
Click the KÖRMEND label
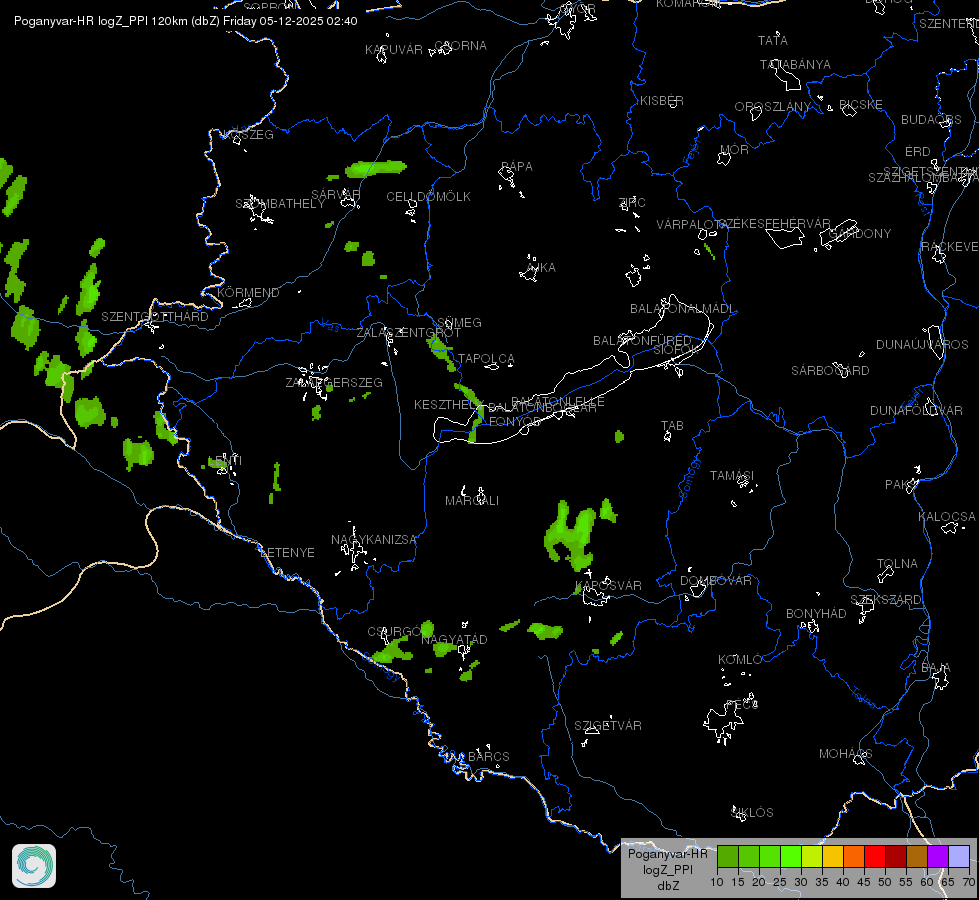[248, 292]
